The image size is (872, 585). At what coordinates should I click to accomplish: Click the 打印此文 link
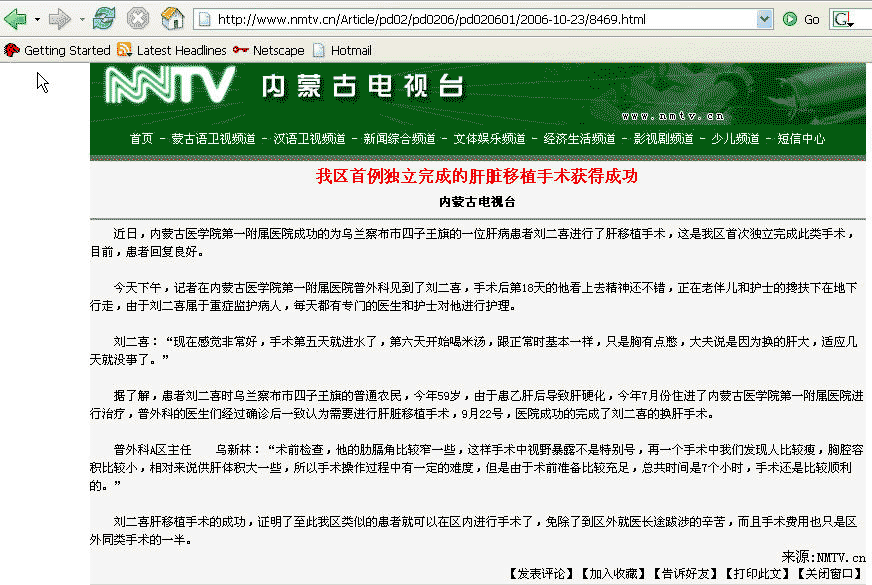758,574
